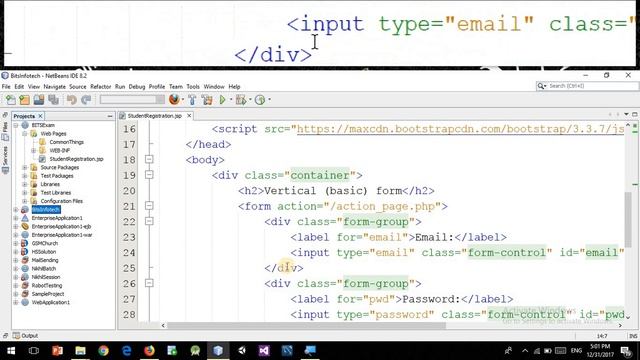640x360 pixels.
Task: Collapse the body code fold on line 18
Action: [149, 159]
